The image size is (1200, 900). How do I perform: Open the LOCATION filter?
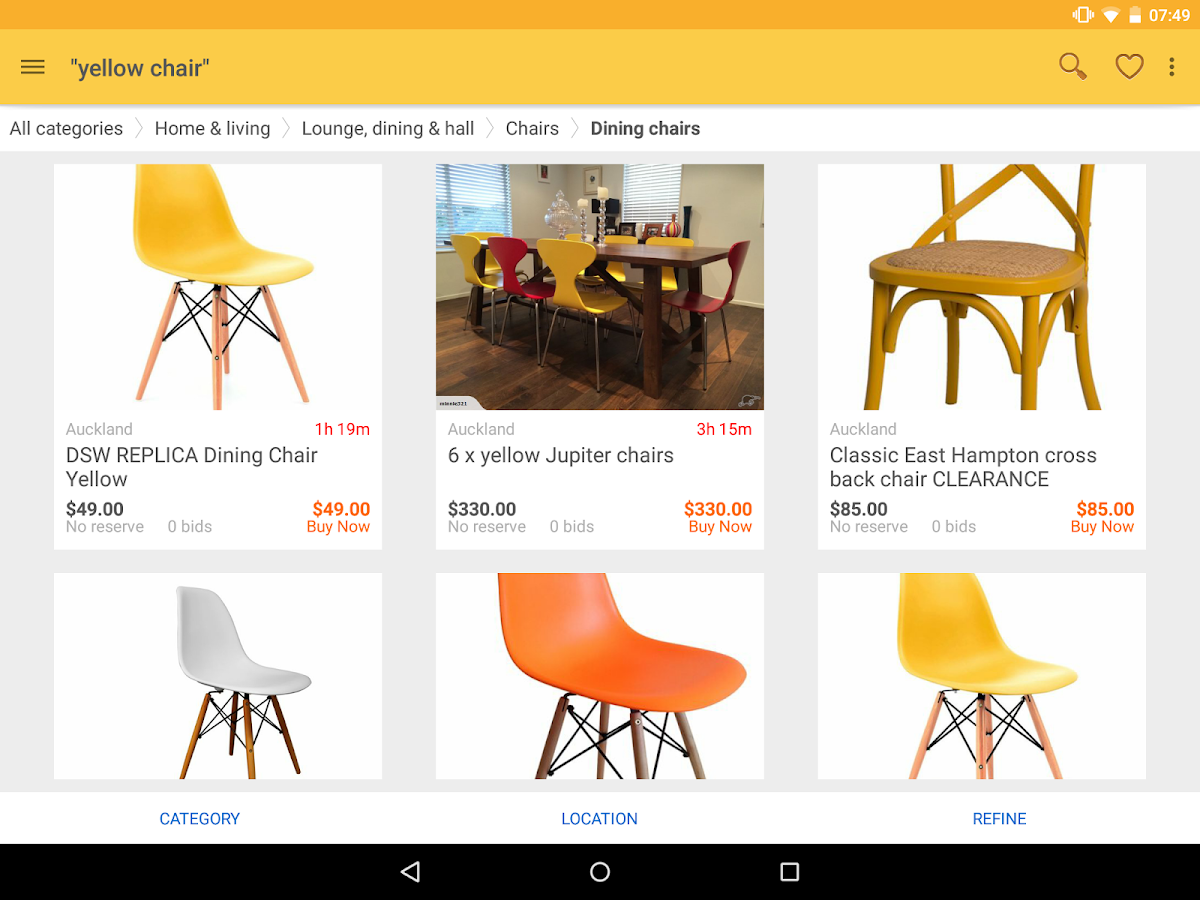tap(600, 818)
